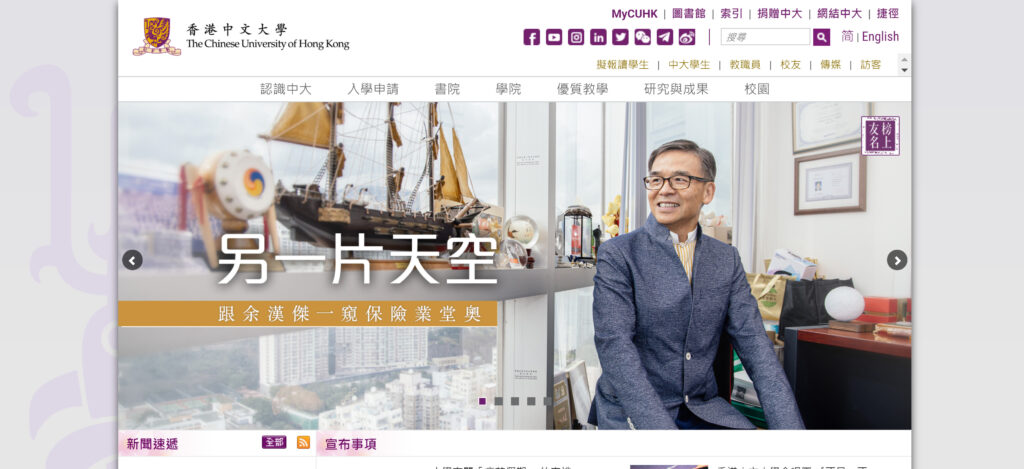The image size is (1024, 469).
Task: Switch language to English
Action: point(880,37)
